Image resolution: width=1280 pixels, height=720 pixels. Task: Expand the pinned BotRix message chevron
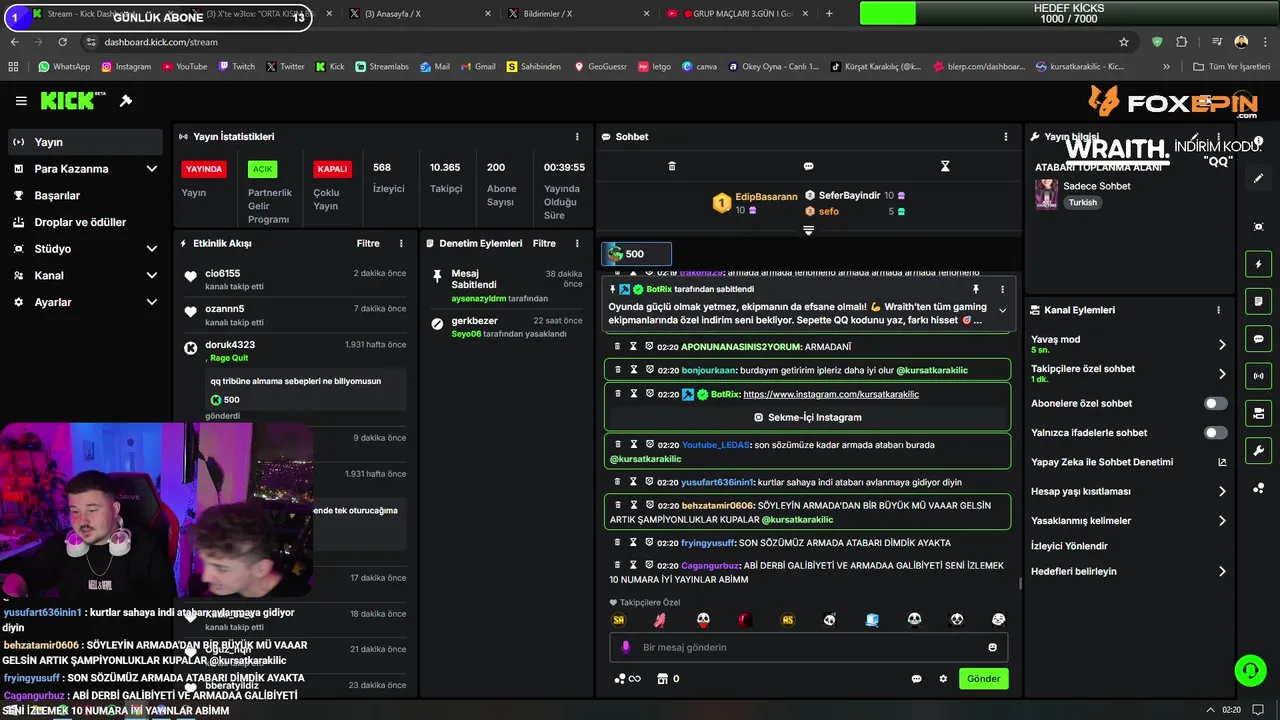pos(1002,311)
